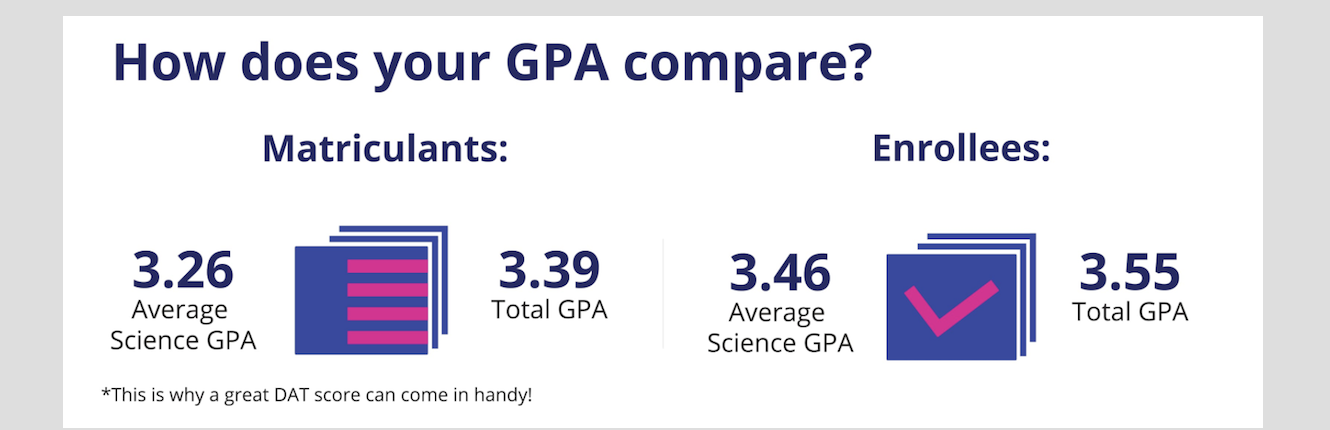
Task: Click the pink checkmark in the Enrollees icon
Action: coord(950,306)
